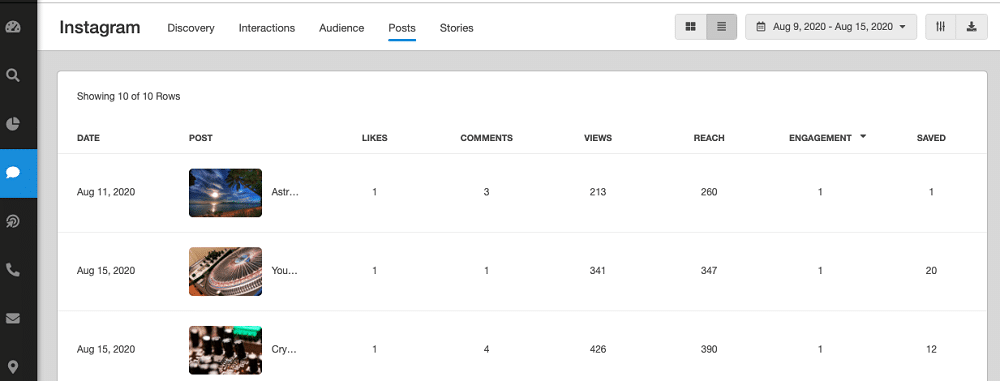Open the pie chart reports sidebar icon

coord(13,124)
